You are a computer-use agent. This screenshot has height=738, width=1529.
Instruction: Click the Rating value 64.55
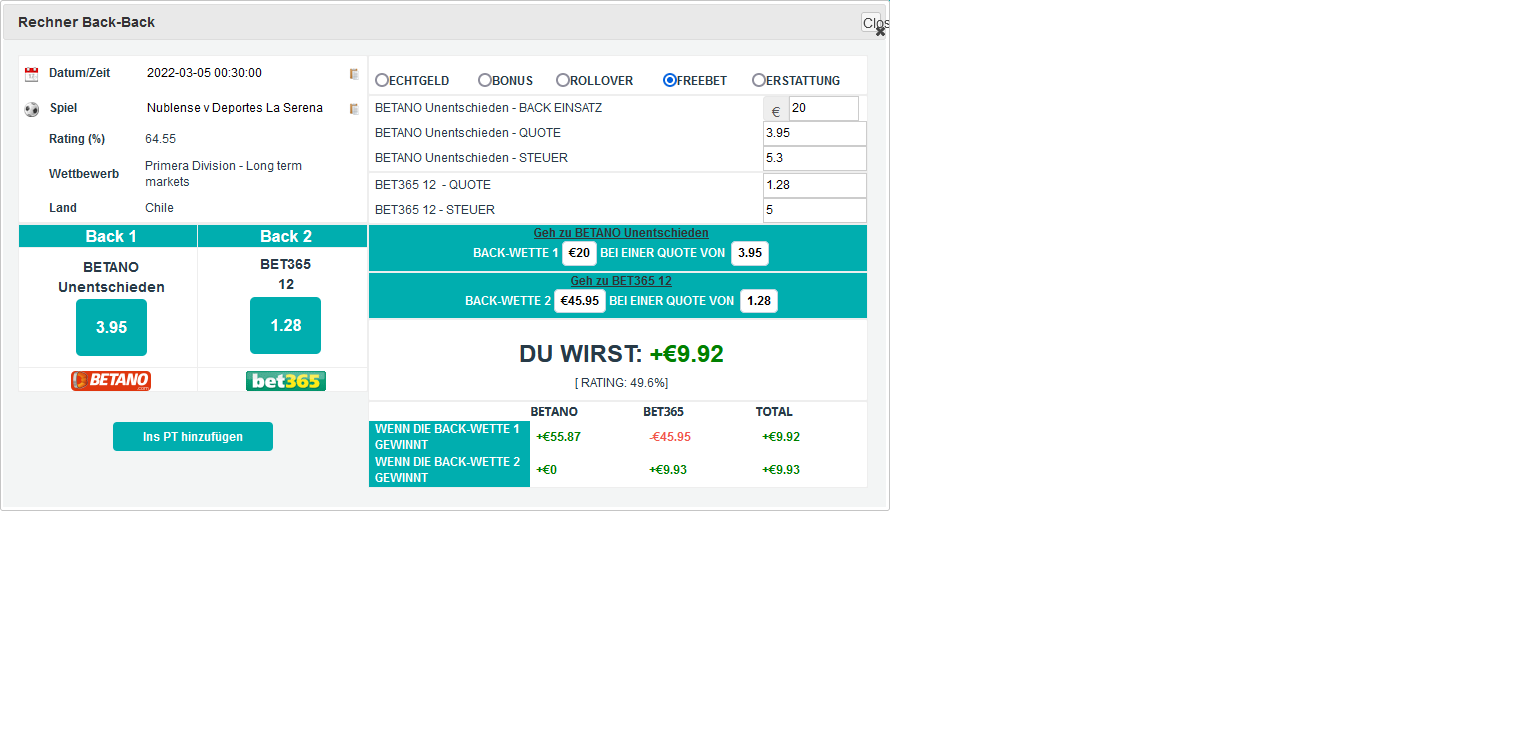click(x=161, y=139)
